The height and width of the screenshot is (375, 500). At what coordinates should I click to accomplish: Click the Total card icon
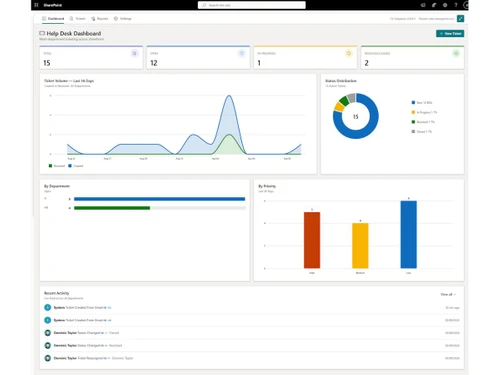(134, 53)
